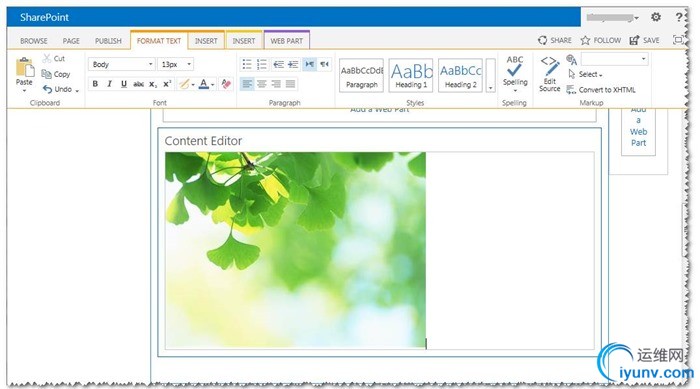Switch to the PAGE tab
The height and width of the screenshot is (389, 700).
coord(71,41)
